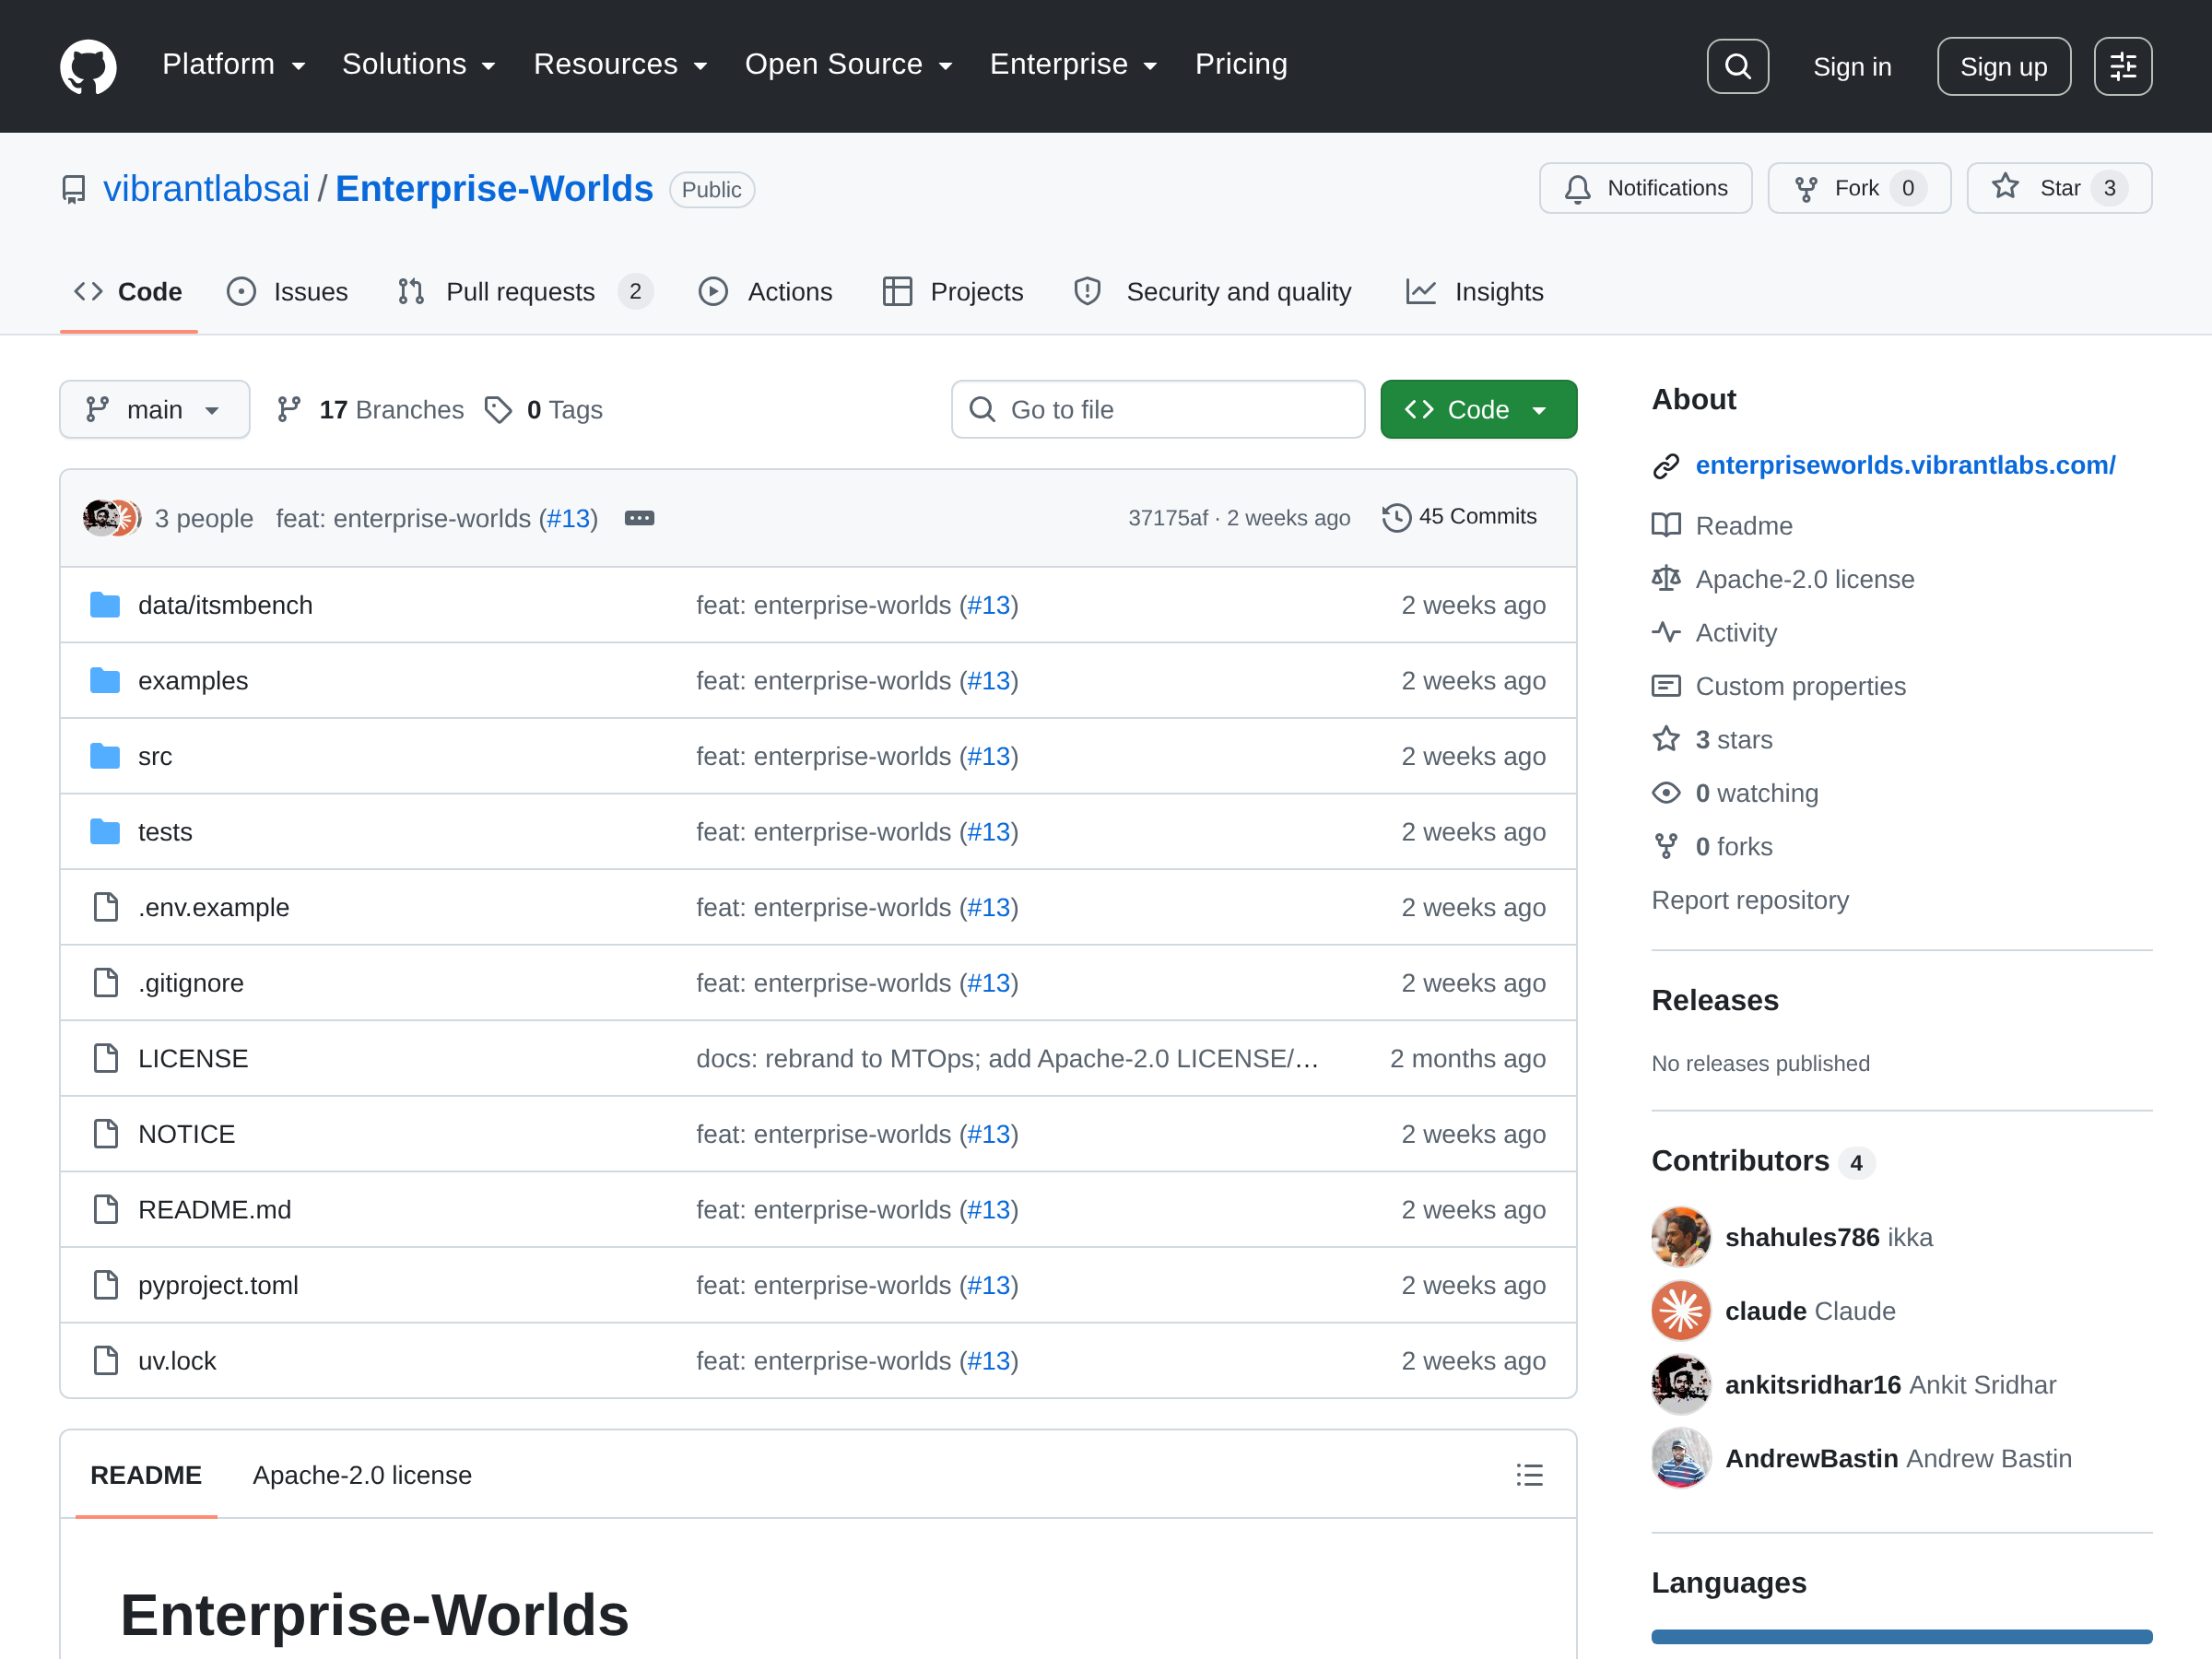The image size is (2212, 1659).
Task: Click the Sign up button
Action: (x=2003, y=66)
